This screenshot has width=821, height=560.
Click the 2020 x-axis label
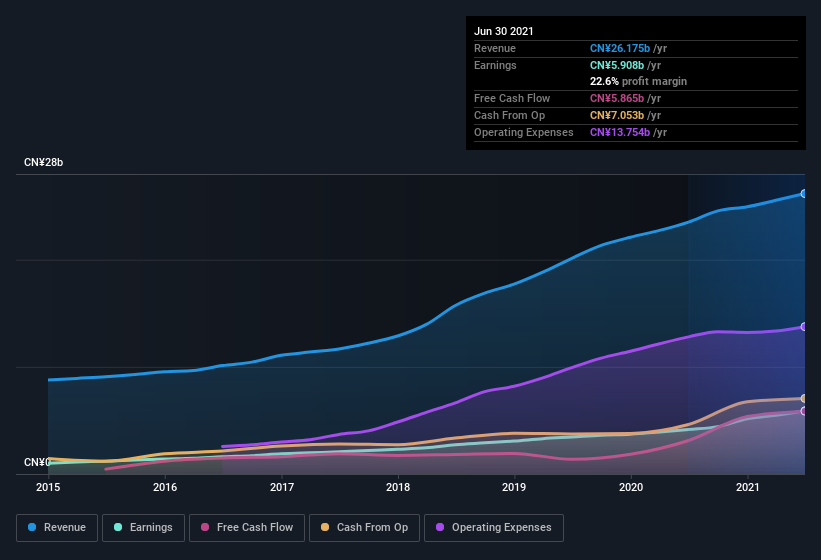631,487
